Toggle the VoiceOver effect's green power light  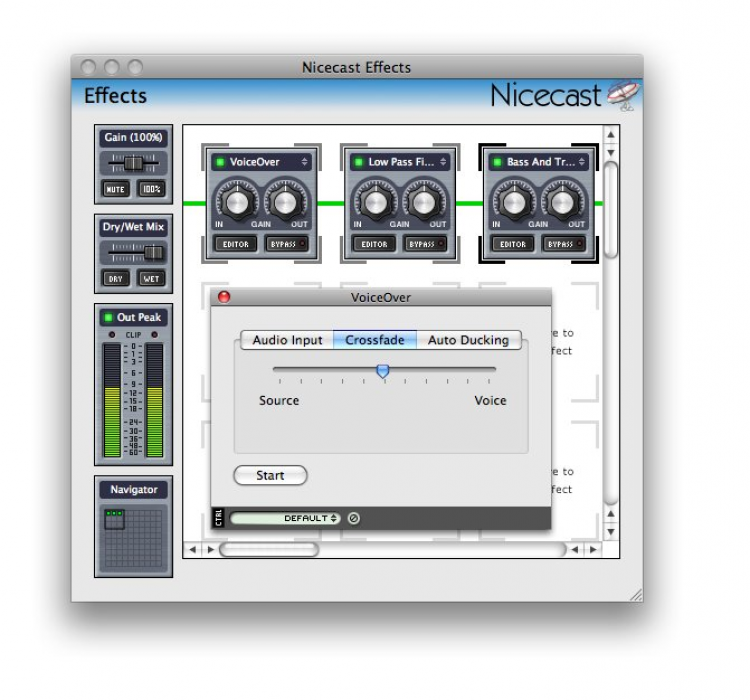click(x=221, y=162)
